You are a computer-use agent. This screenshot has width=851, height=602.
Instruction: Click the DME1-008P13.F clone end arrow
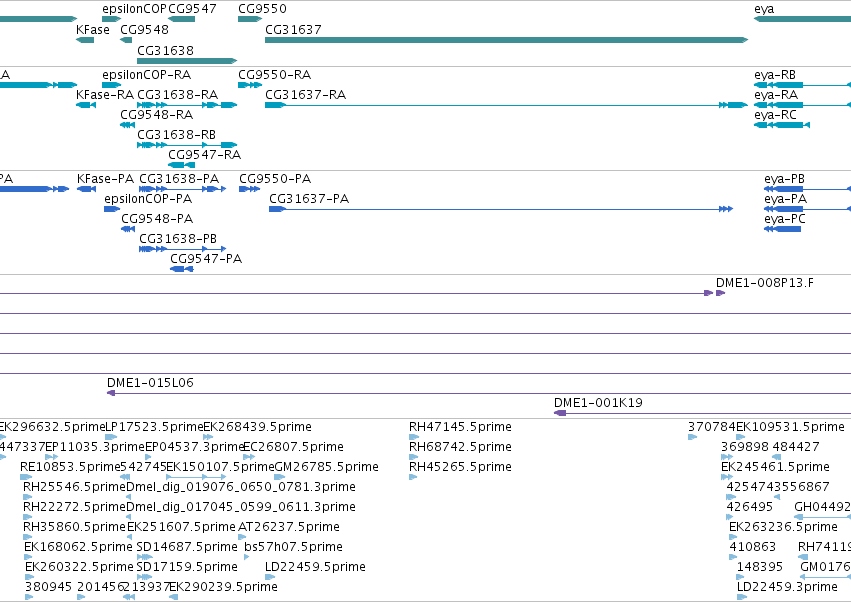(x=720, y=293)
